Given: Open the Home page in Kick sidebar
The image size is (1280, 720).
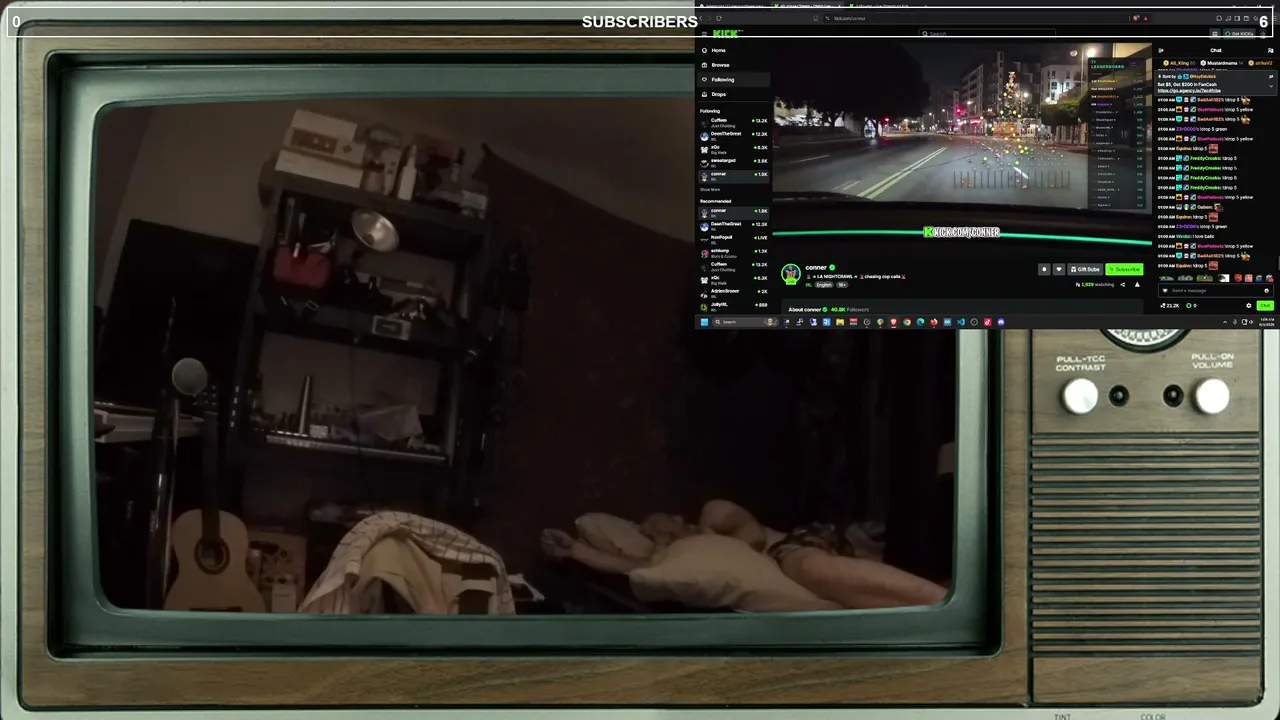Looking at the screenshot, I should (733, 50).
